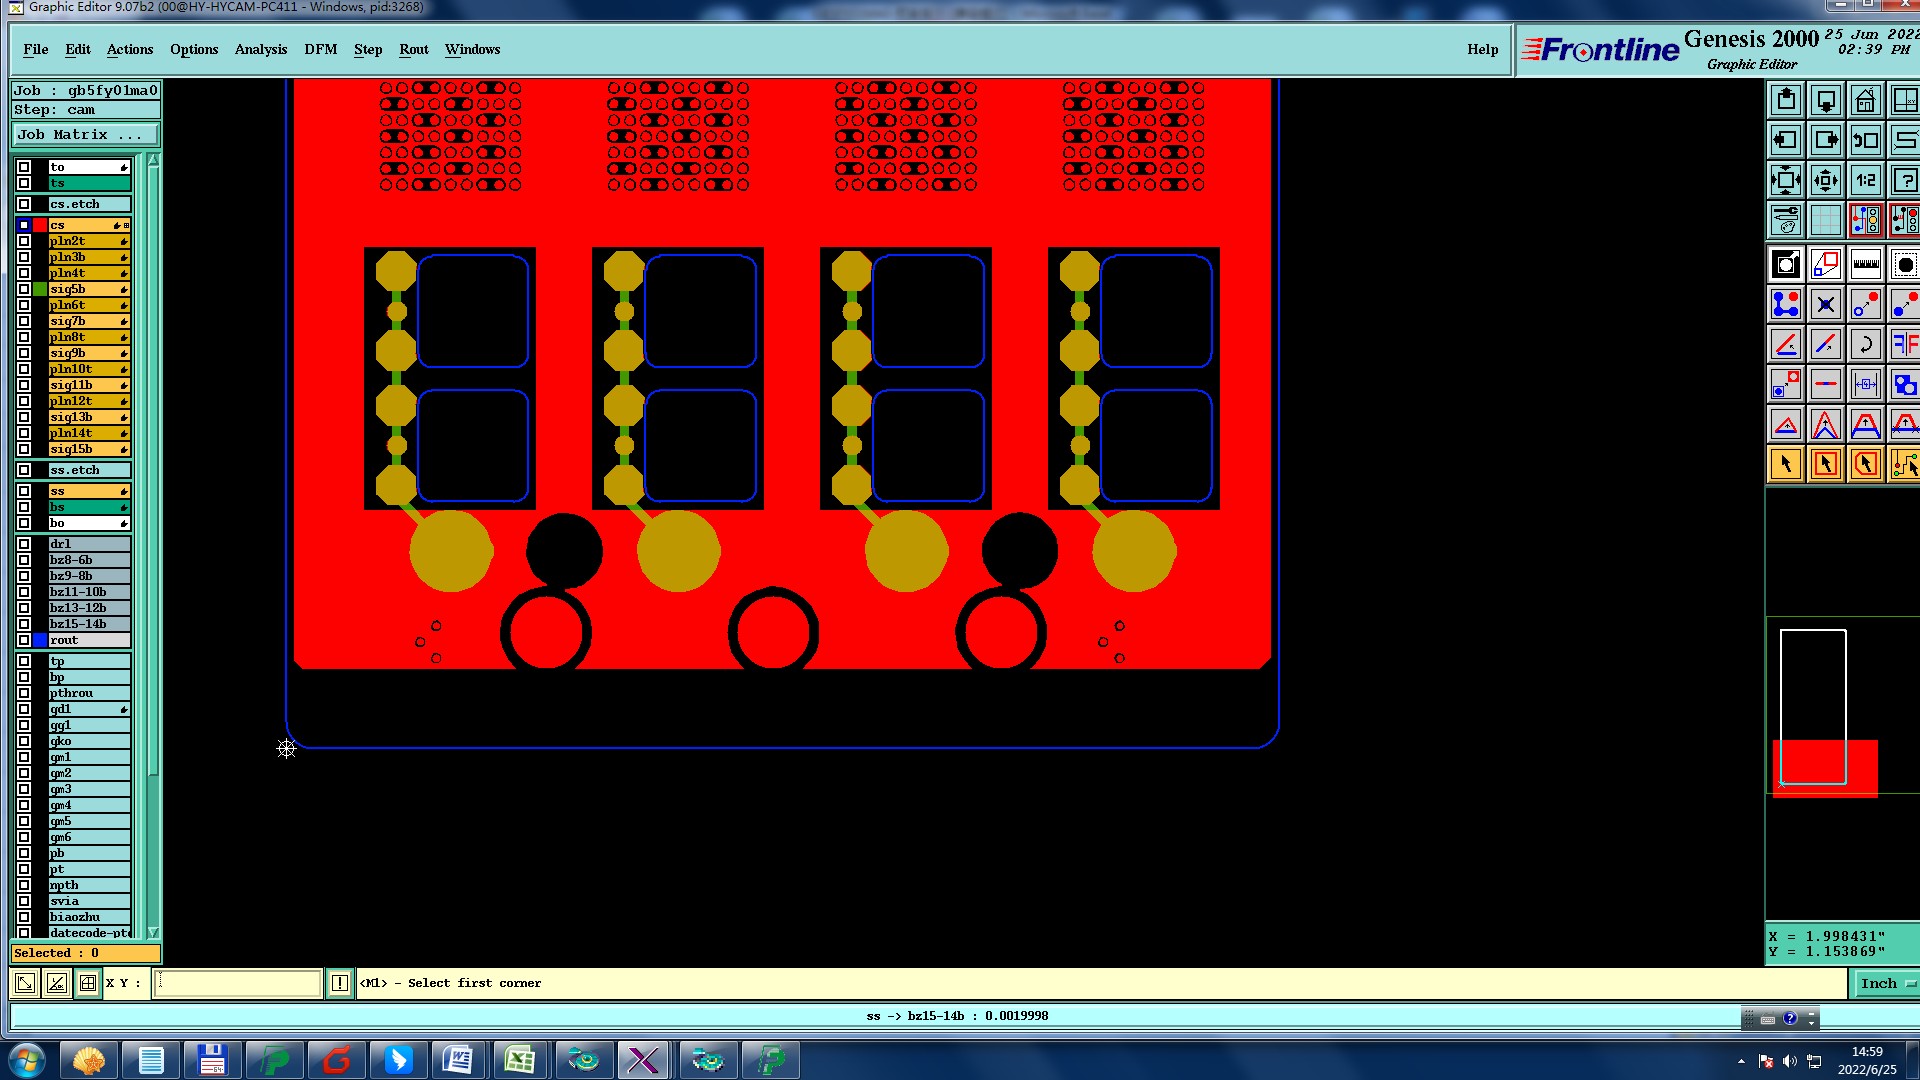
Task: Toggle the checkbox for layer sig5b
Action: [24, 289]
